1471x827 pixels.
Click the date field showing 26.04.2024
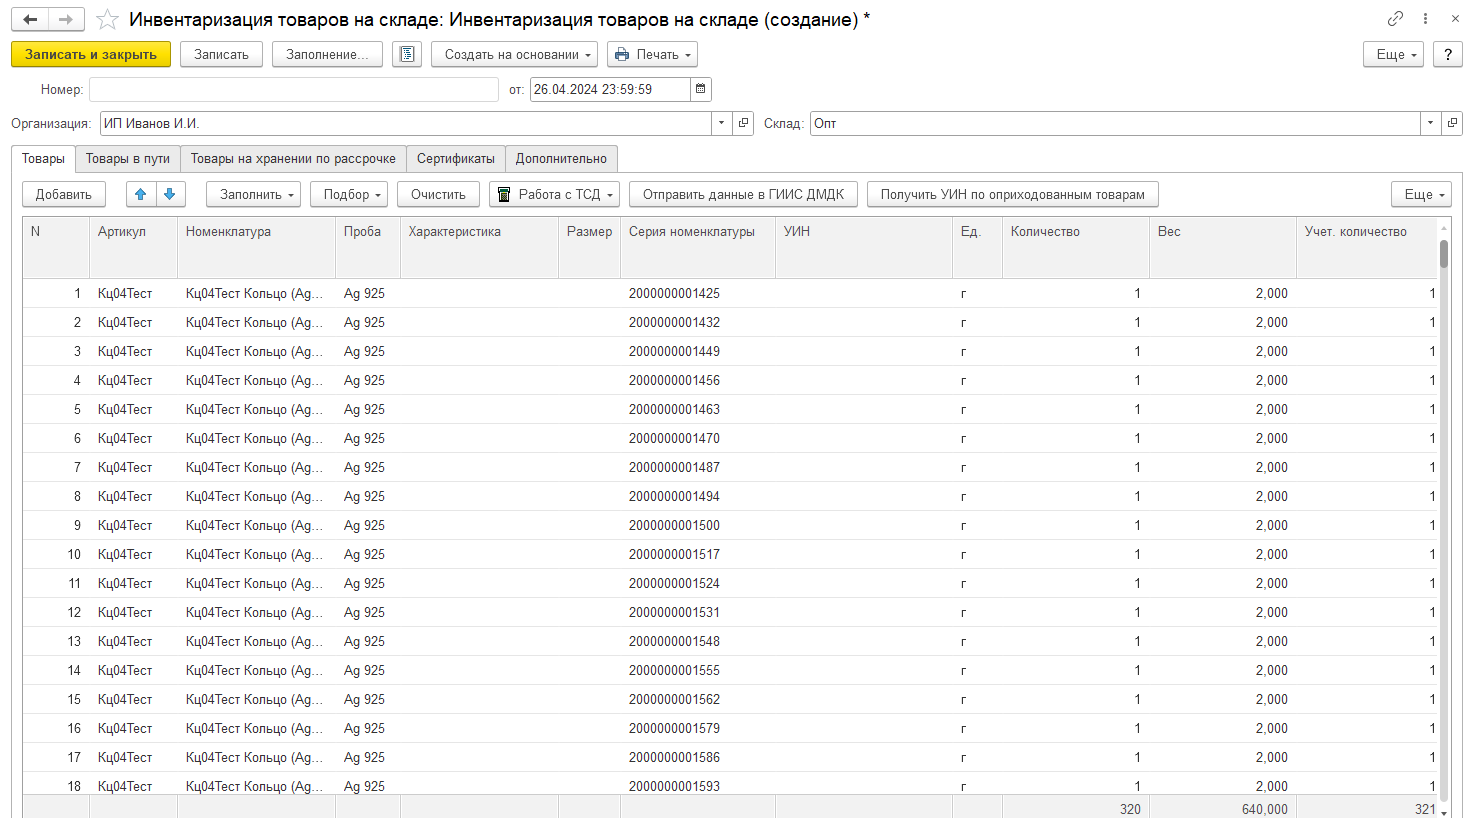610,89
